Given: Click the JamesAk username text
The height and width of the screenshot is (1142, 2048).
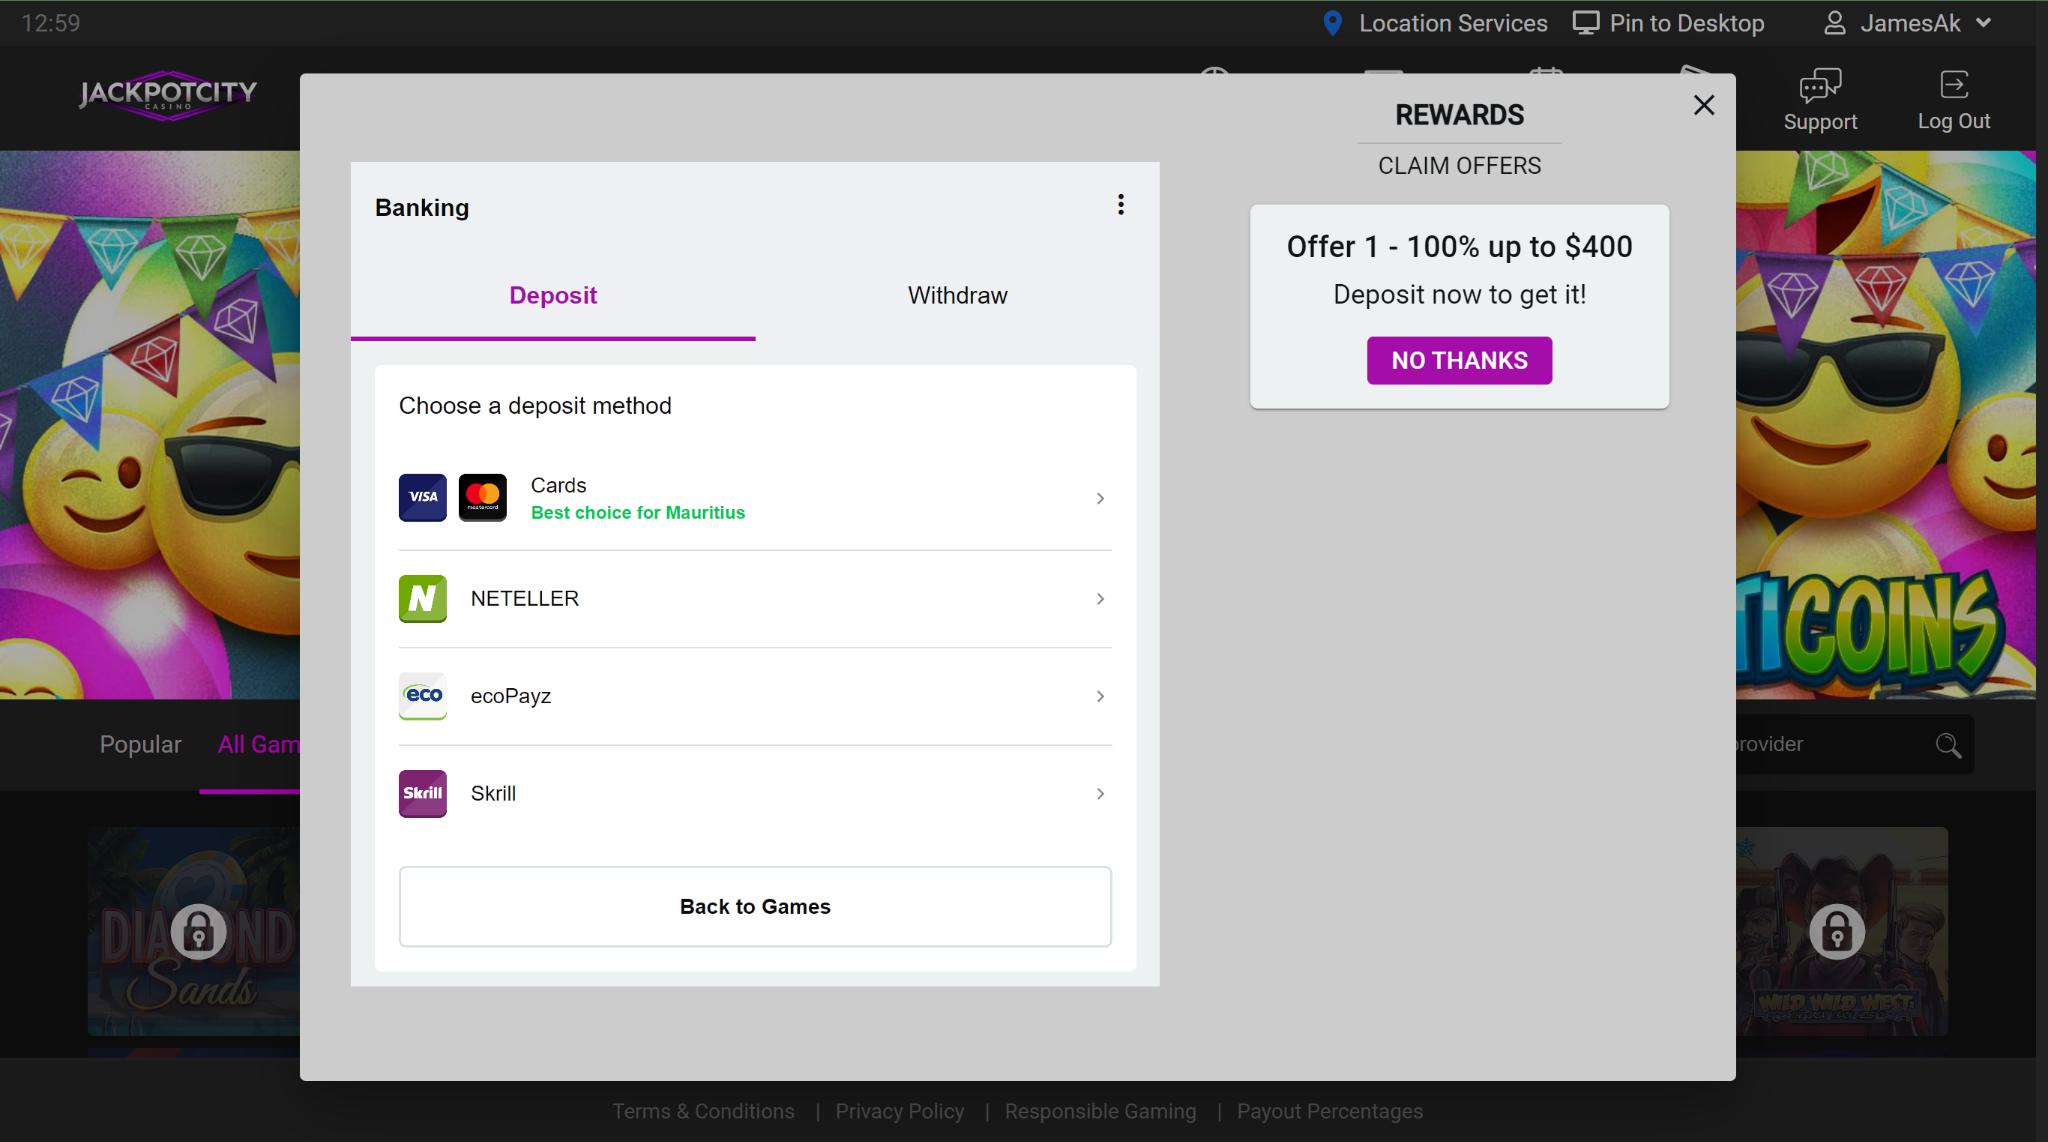Looking at the screenshot, I should point(1910,23).
